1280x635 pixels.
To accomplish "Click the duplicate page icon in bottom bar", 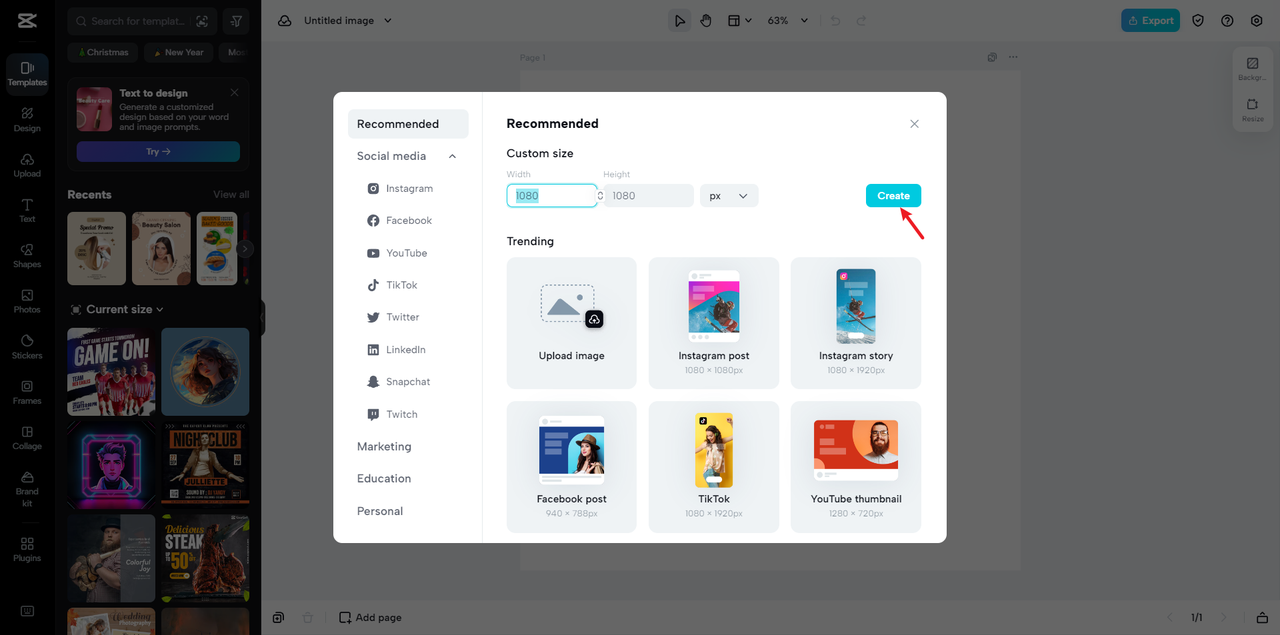I will tap(278, 617).
